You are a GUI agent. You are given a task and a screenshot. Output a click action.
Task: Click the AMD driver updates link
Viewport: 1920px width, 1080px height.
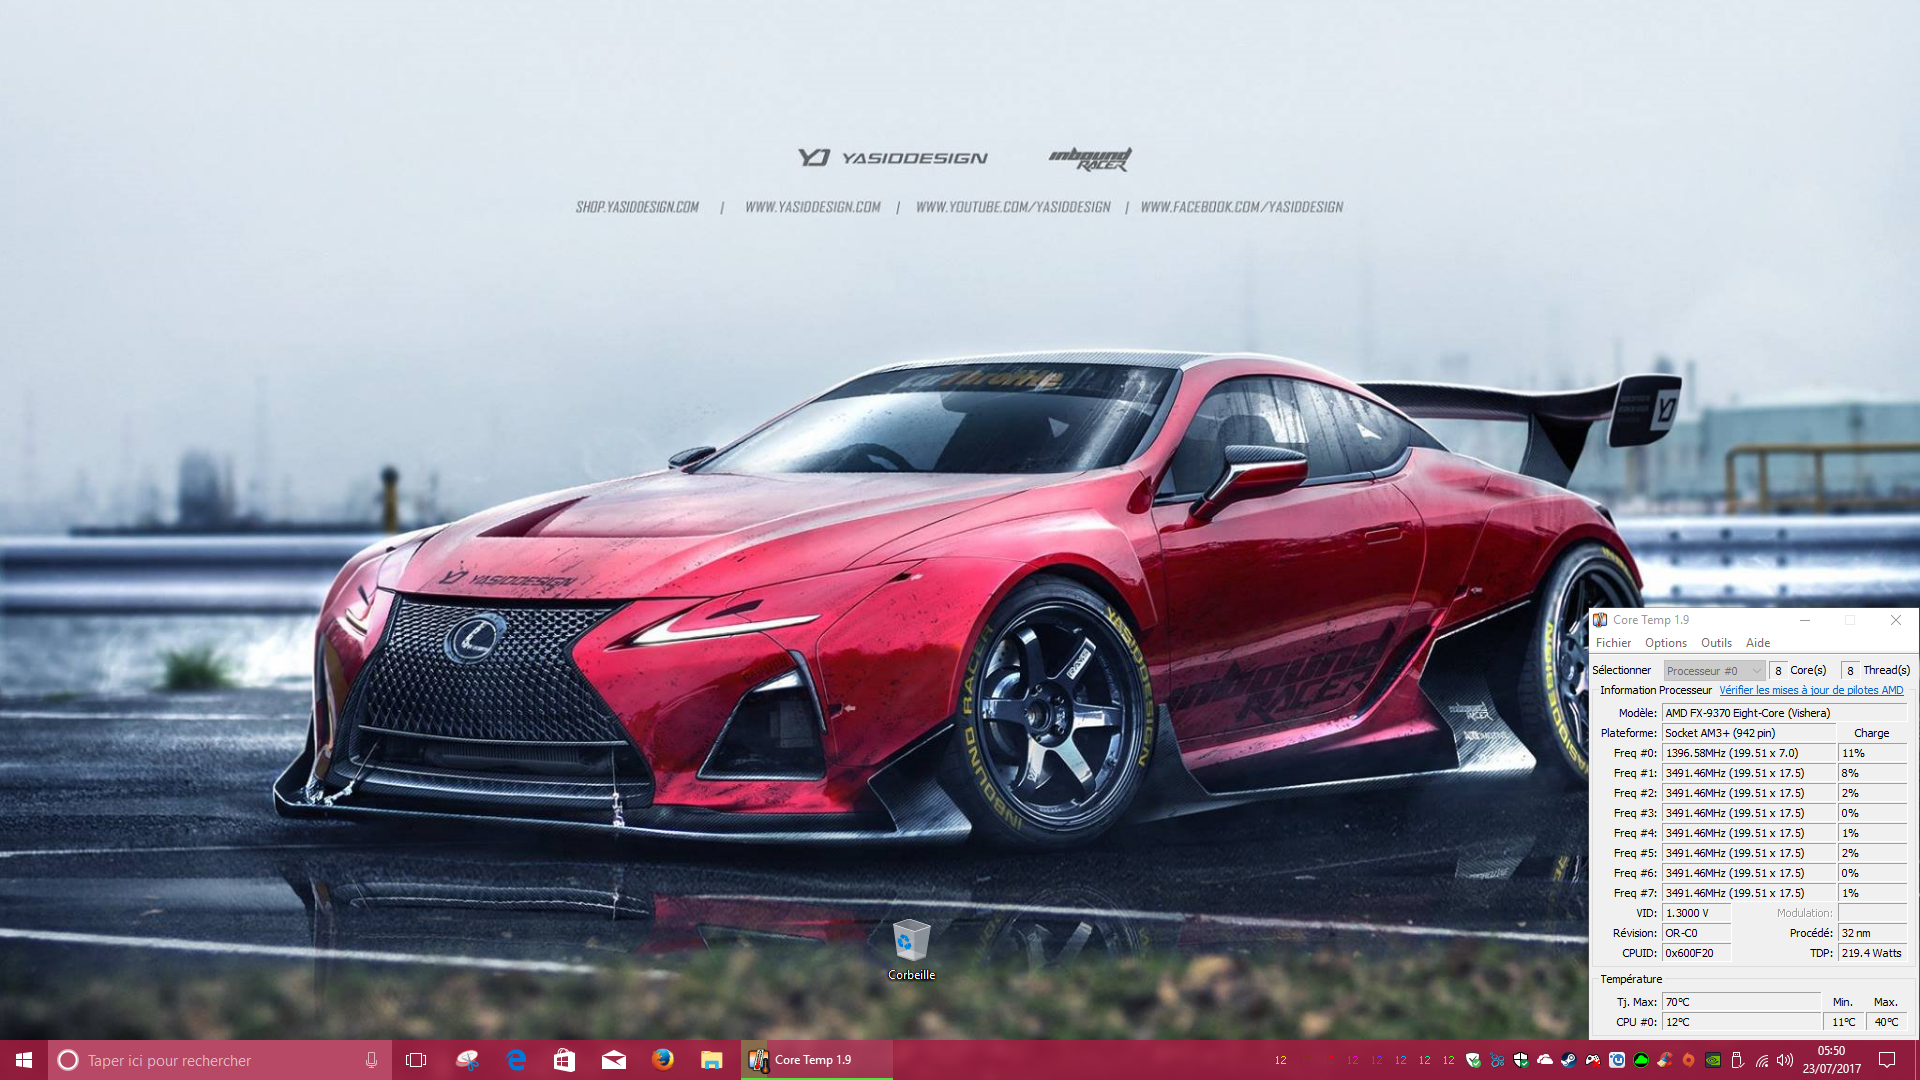[1810, 690]
